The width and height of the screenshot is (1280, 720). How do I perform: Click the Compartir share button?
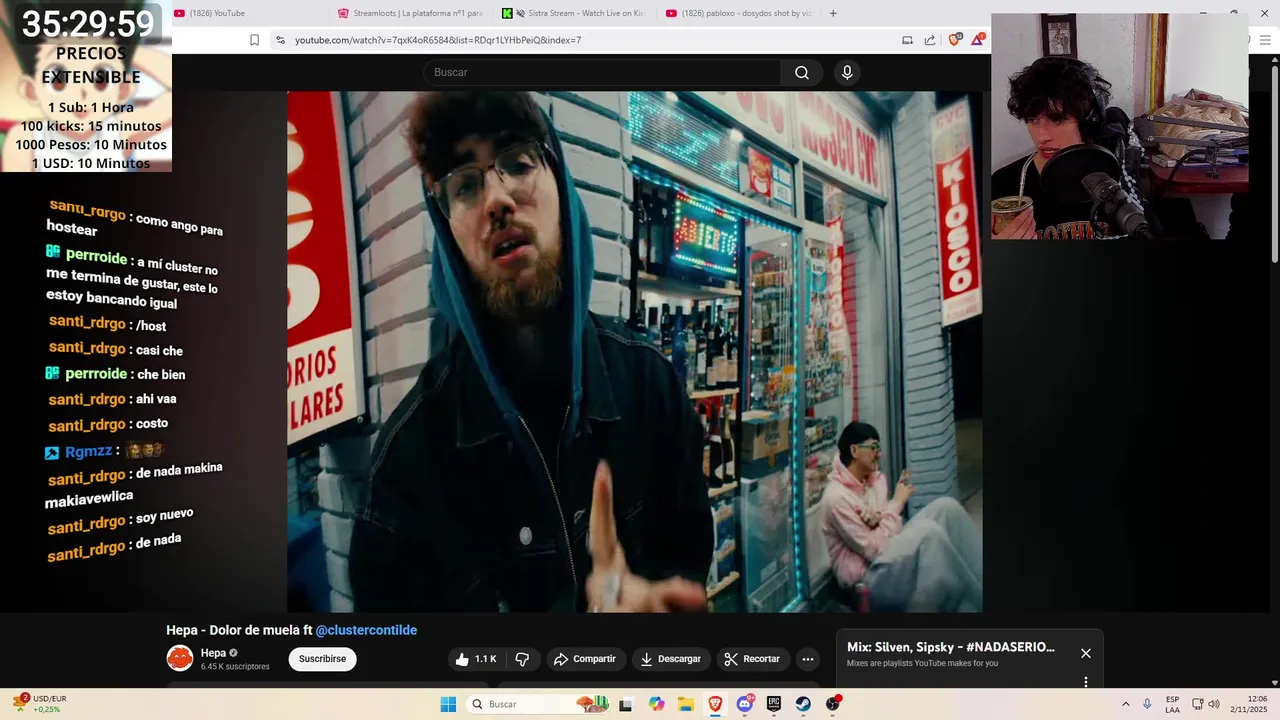coord(584,659)
